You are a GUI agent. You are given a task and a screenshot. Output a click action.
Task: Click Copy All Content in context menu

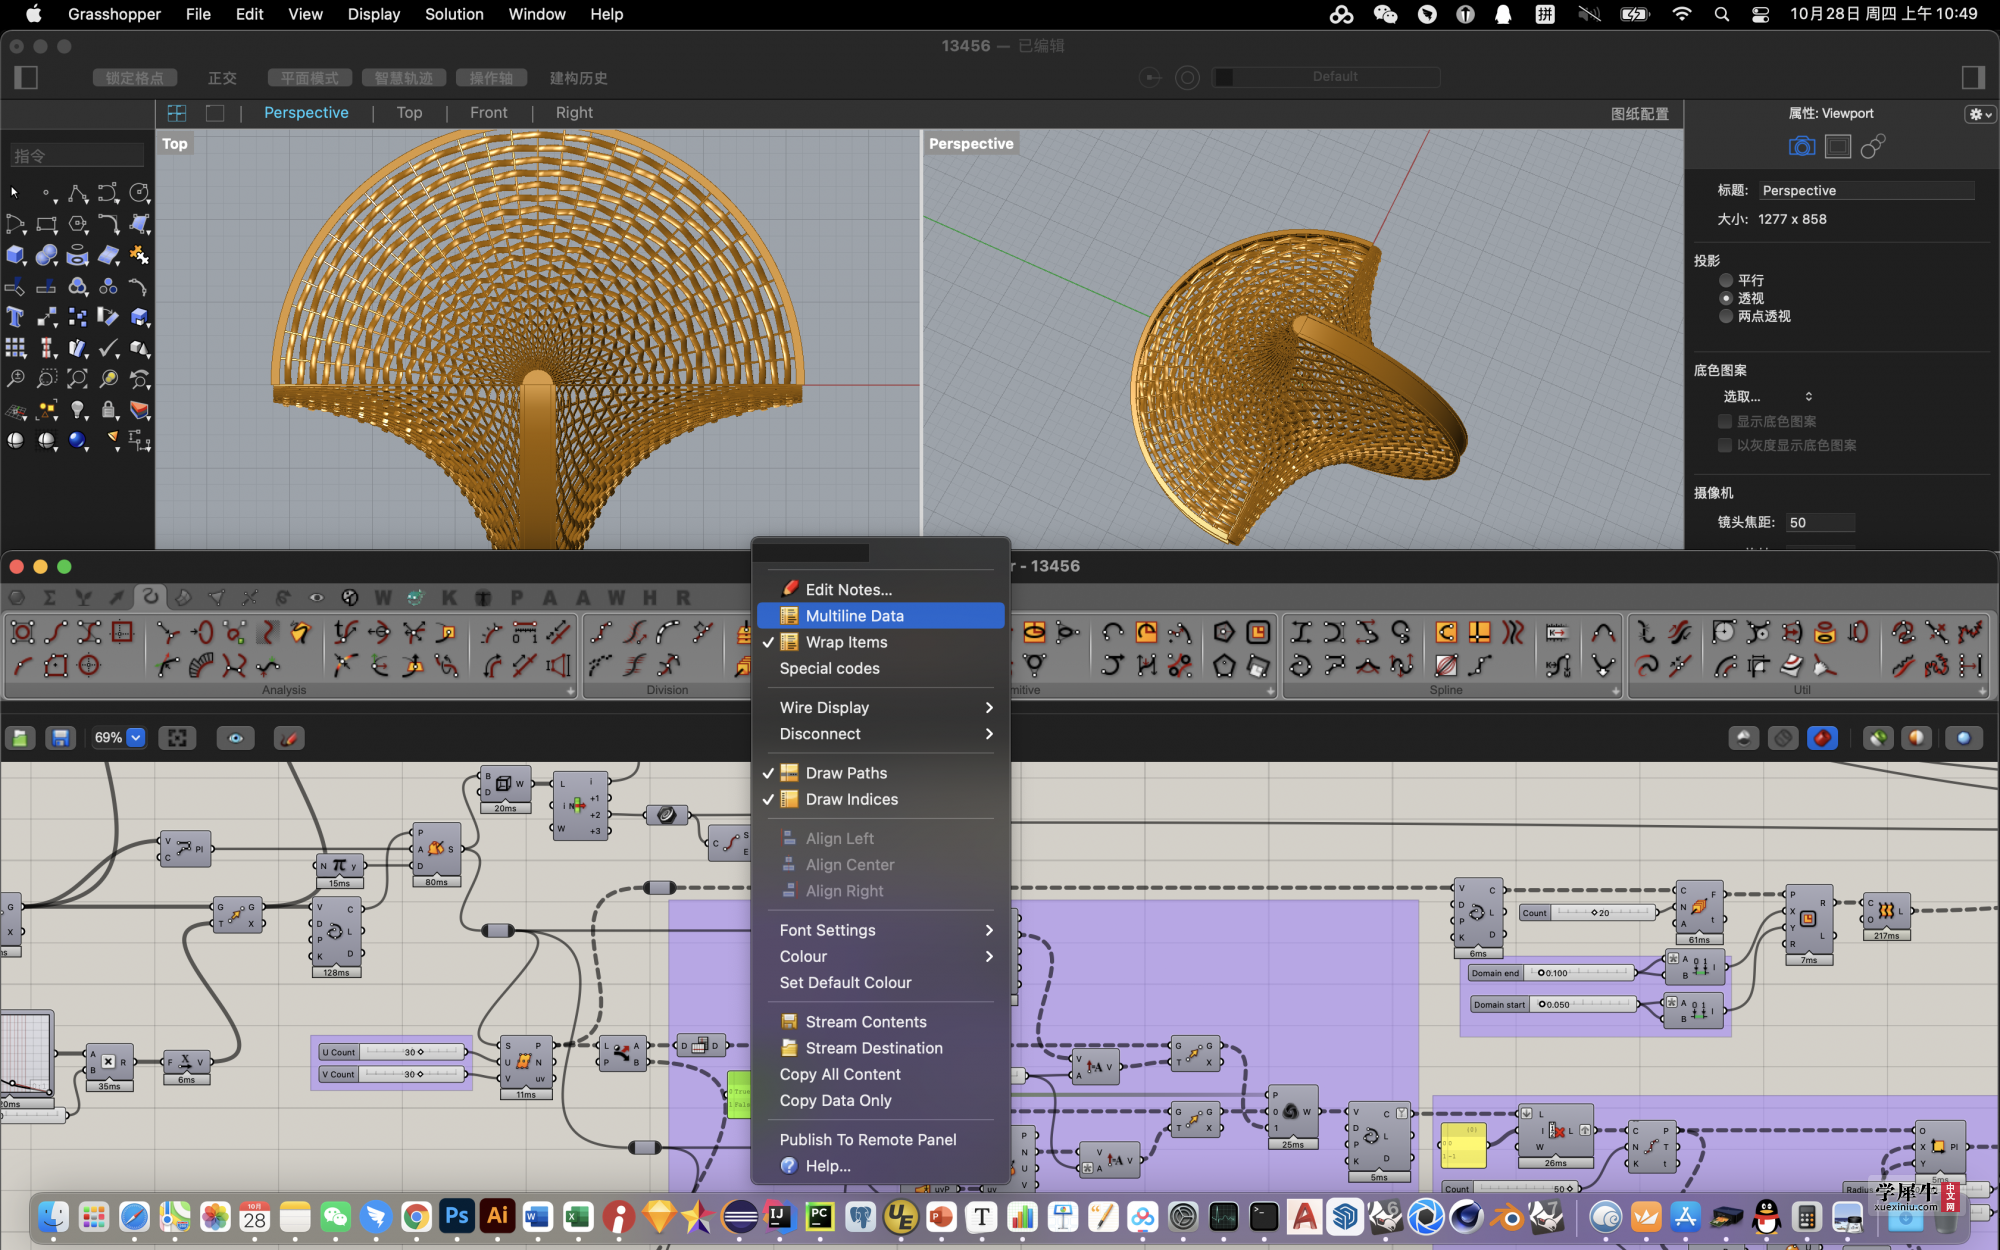(x=880, y=1074)
